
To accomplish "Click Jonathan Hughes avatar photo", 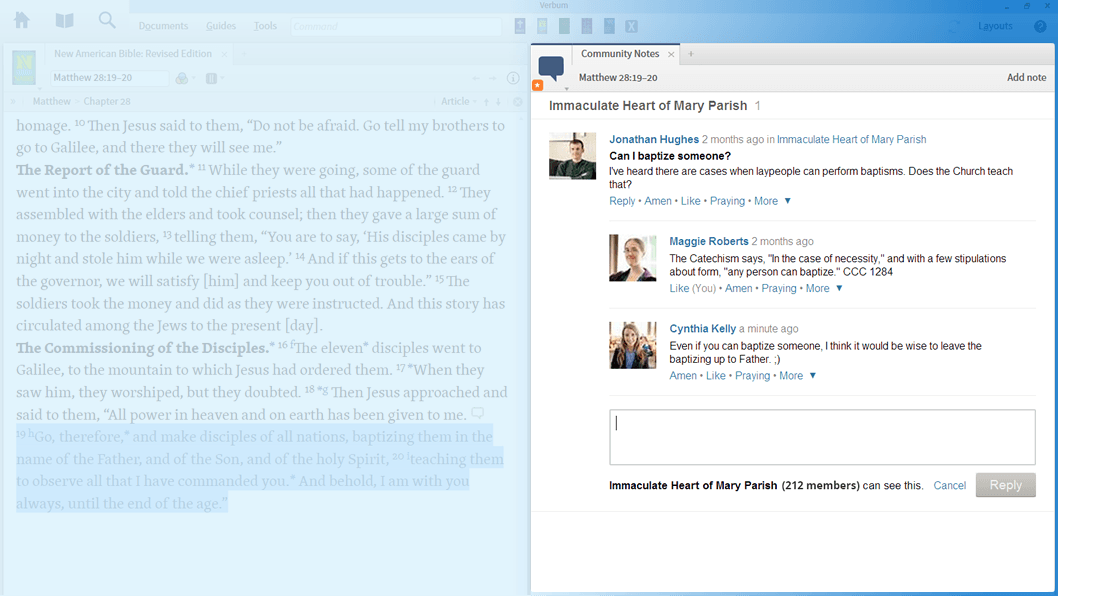I will pyautogui.click(x=572, y=156).
